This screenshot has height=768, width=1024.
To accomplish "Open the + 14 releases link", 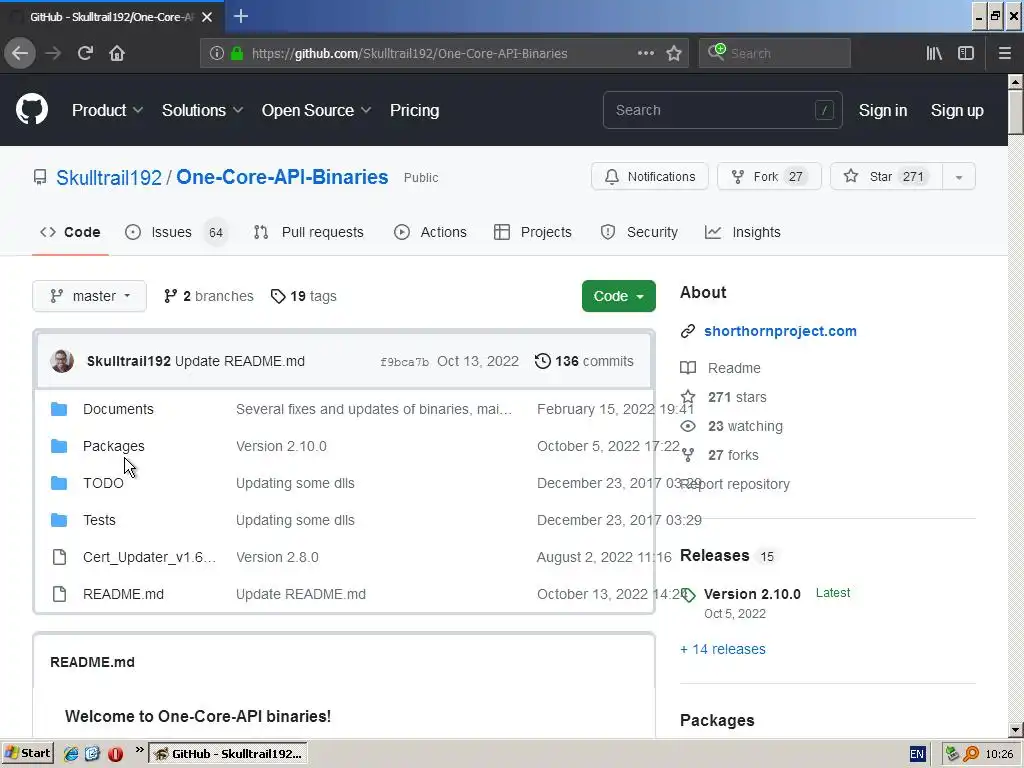I will [x=723, y=649].
